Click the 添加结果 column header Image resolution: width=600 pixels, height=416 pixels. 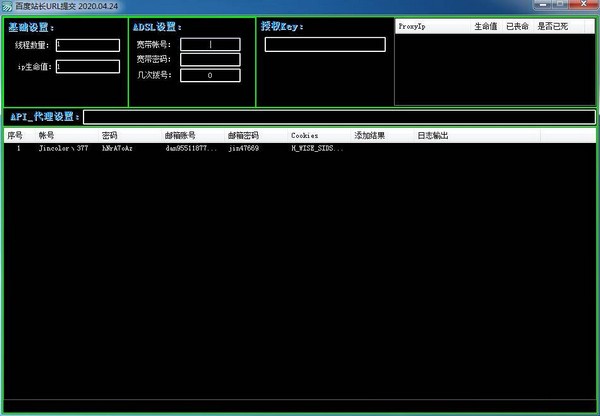point(369,135)
